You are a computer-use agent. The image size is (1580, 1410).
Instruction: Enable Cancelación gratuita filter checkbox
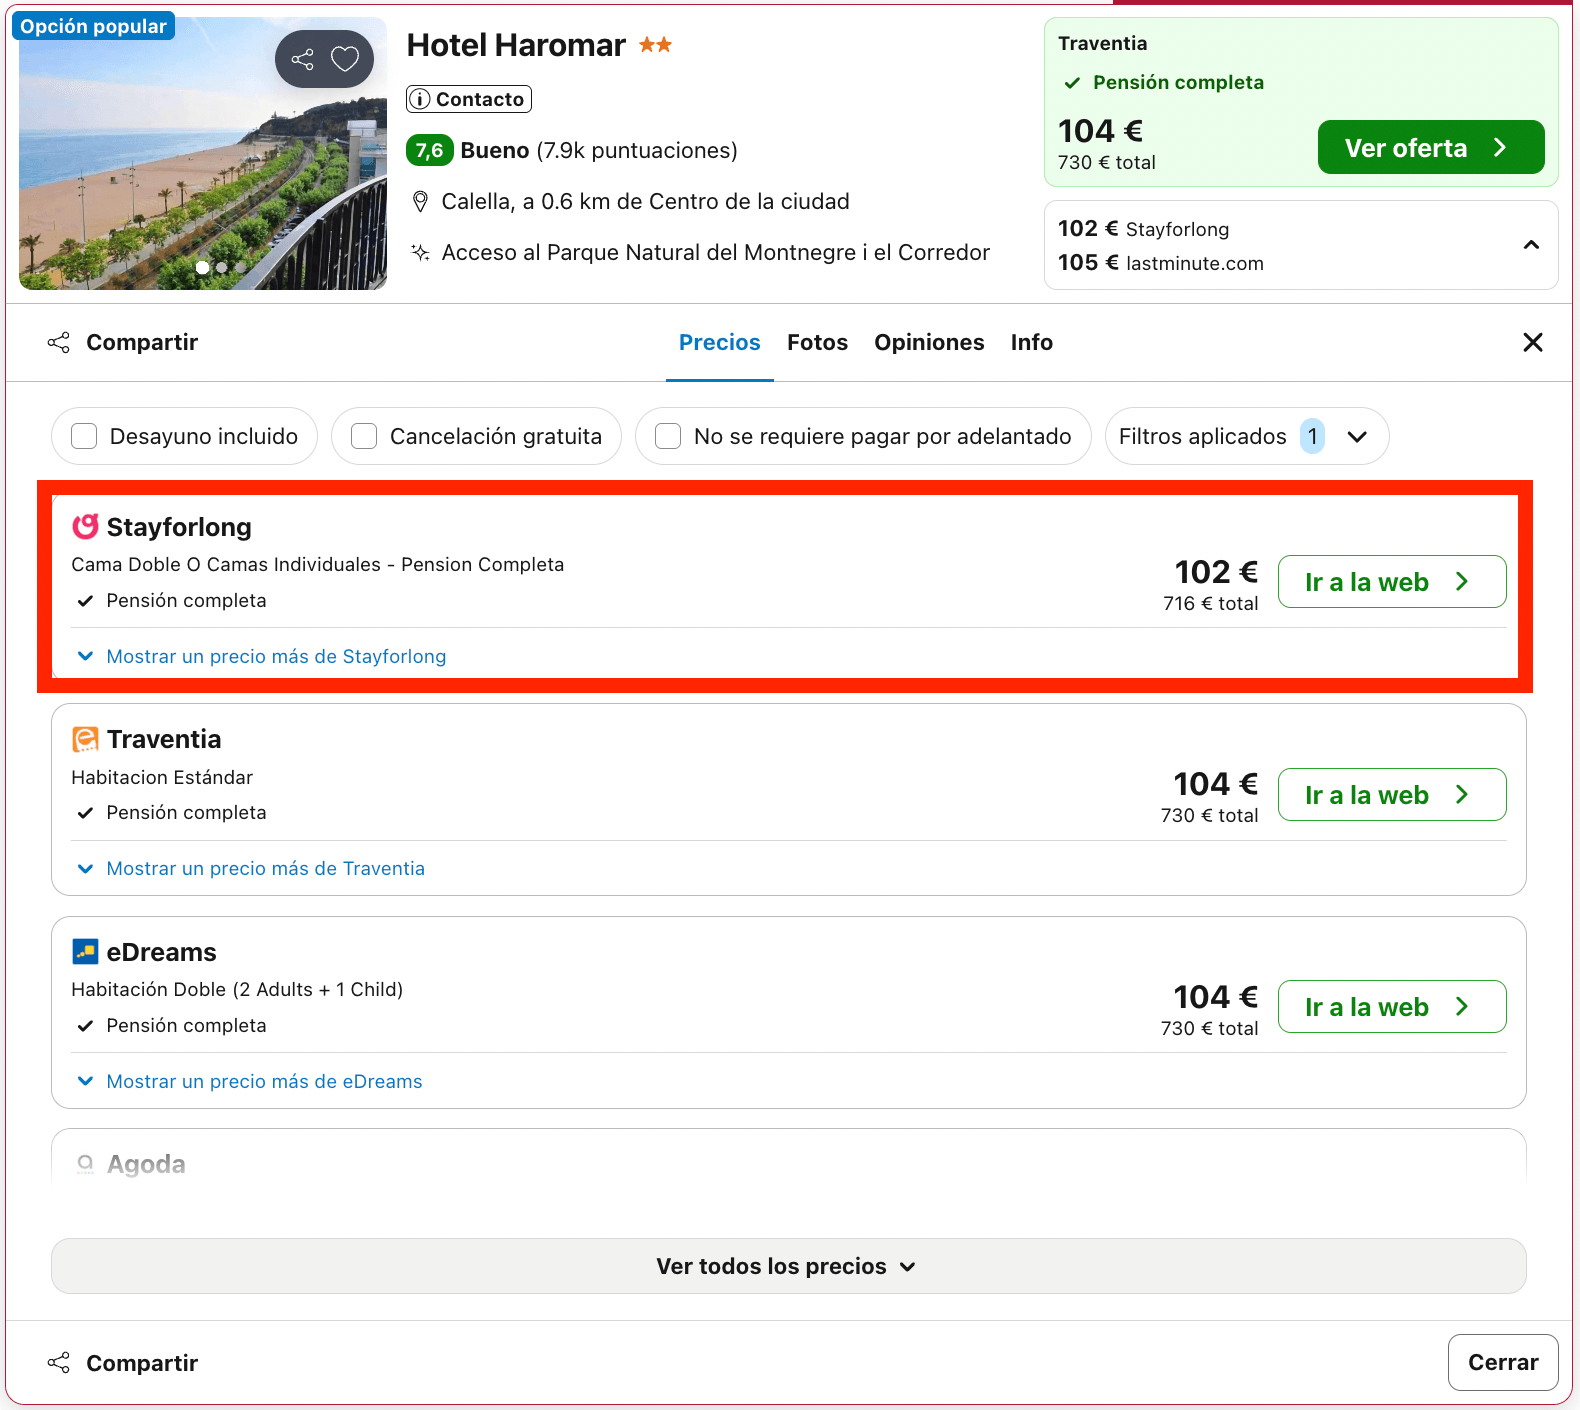point(364,436)
